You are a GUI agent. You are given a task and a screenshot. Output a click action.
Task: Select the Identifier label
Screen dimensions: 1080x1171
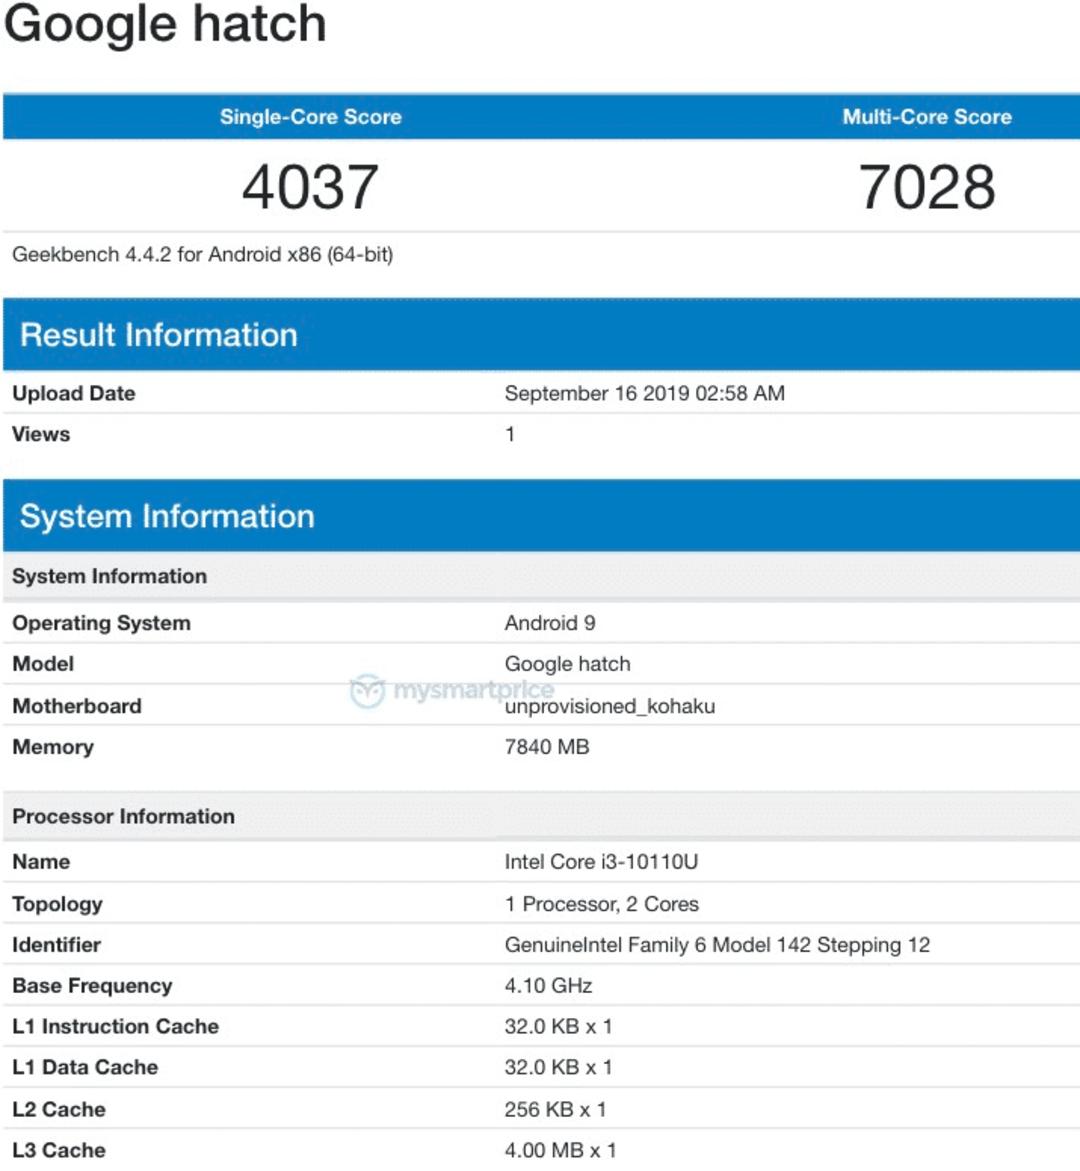[56, 945]
